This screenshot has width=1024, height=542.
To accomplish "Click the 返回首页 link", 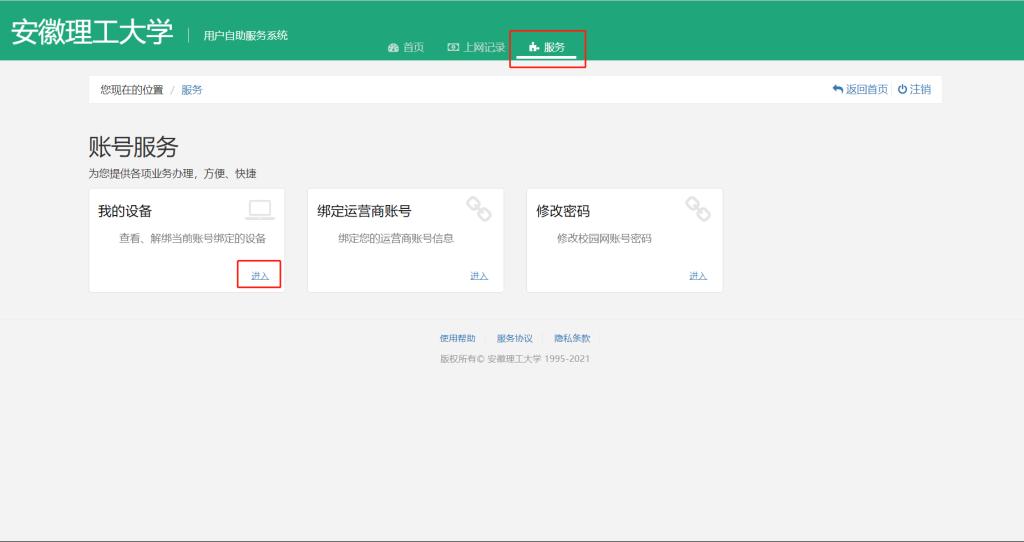I will coord(866,89).
